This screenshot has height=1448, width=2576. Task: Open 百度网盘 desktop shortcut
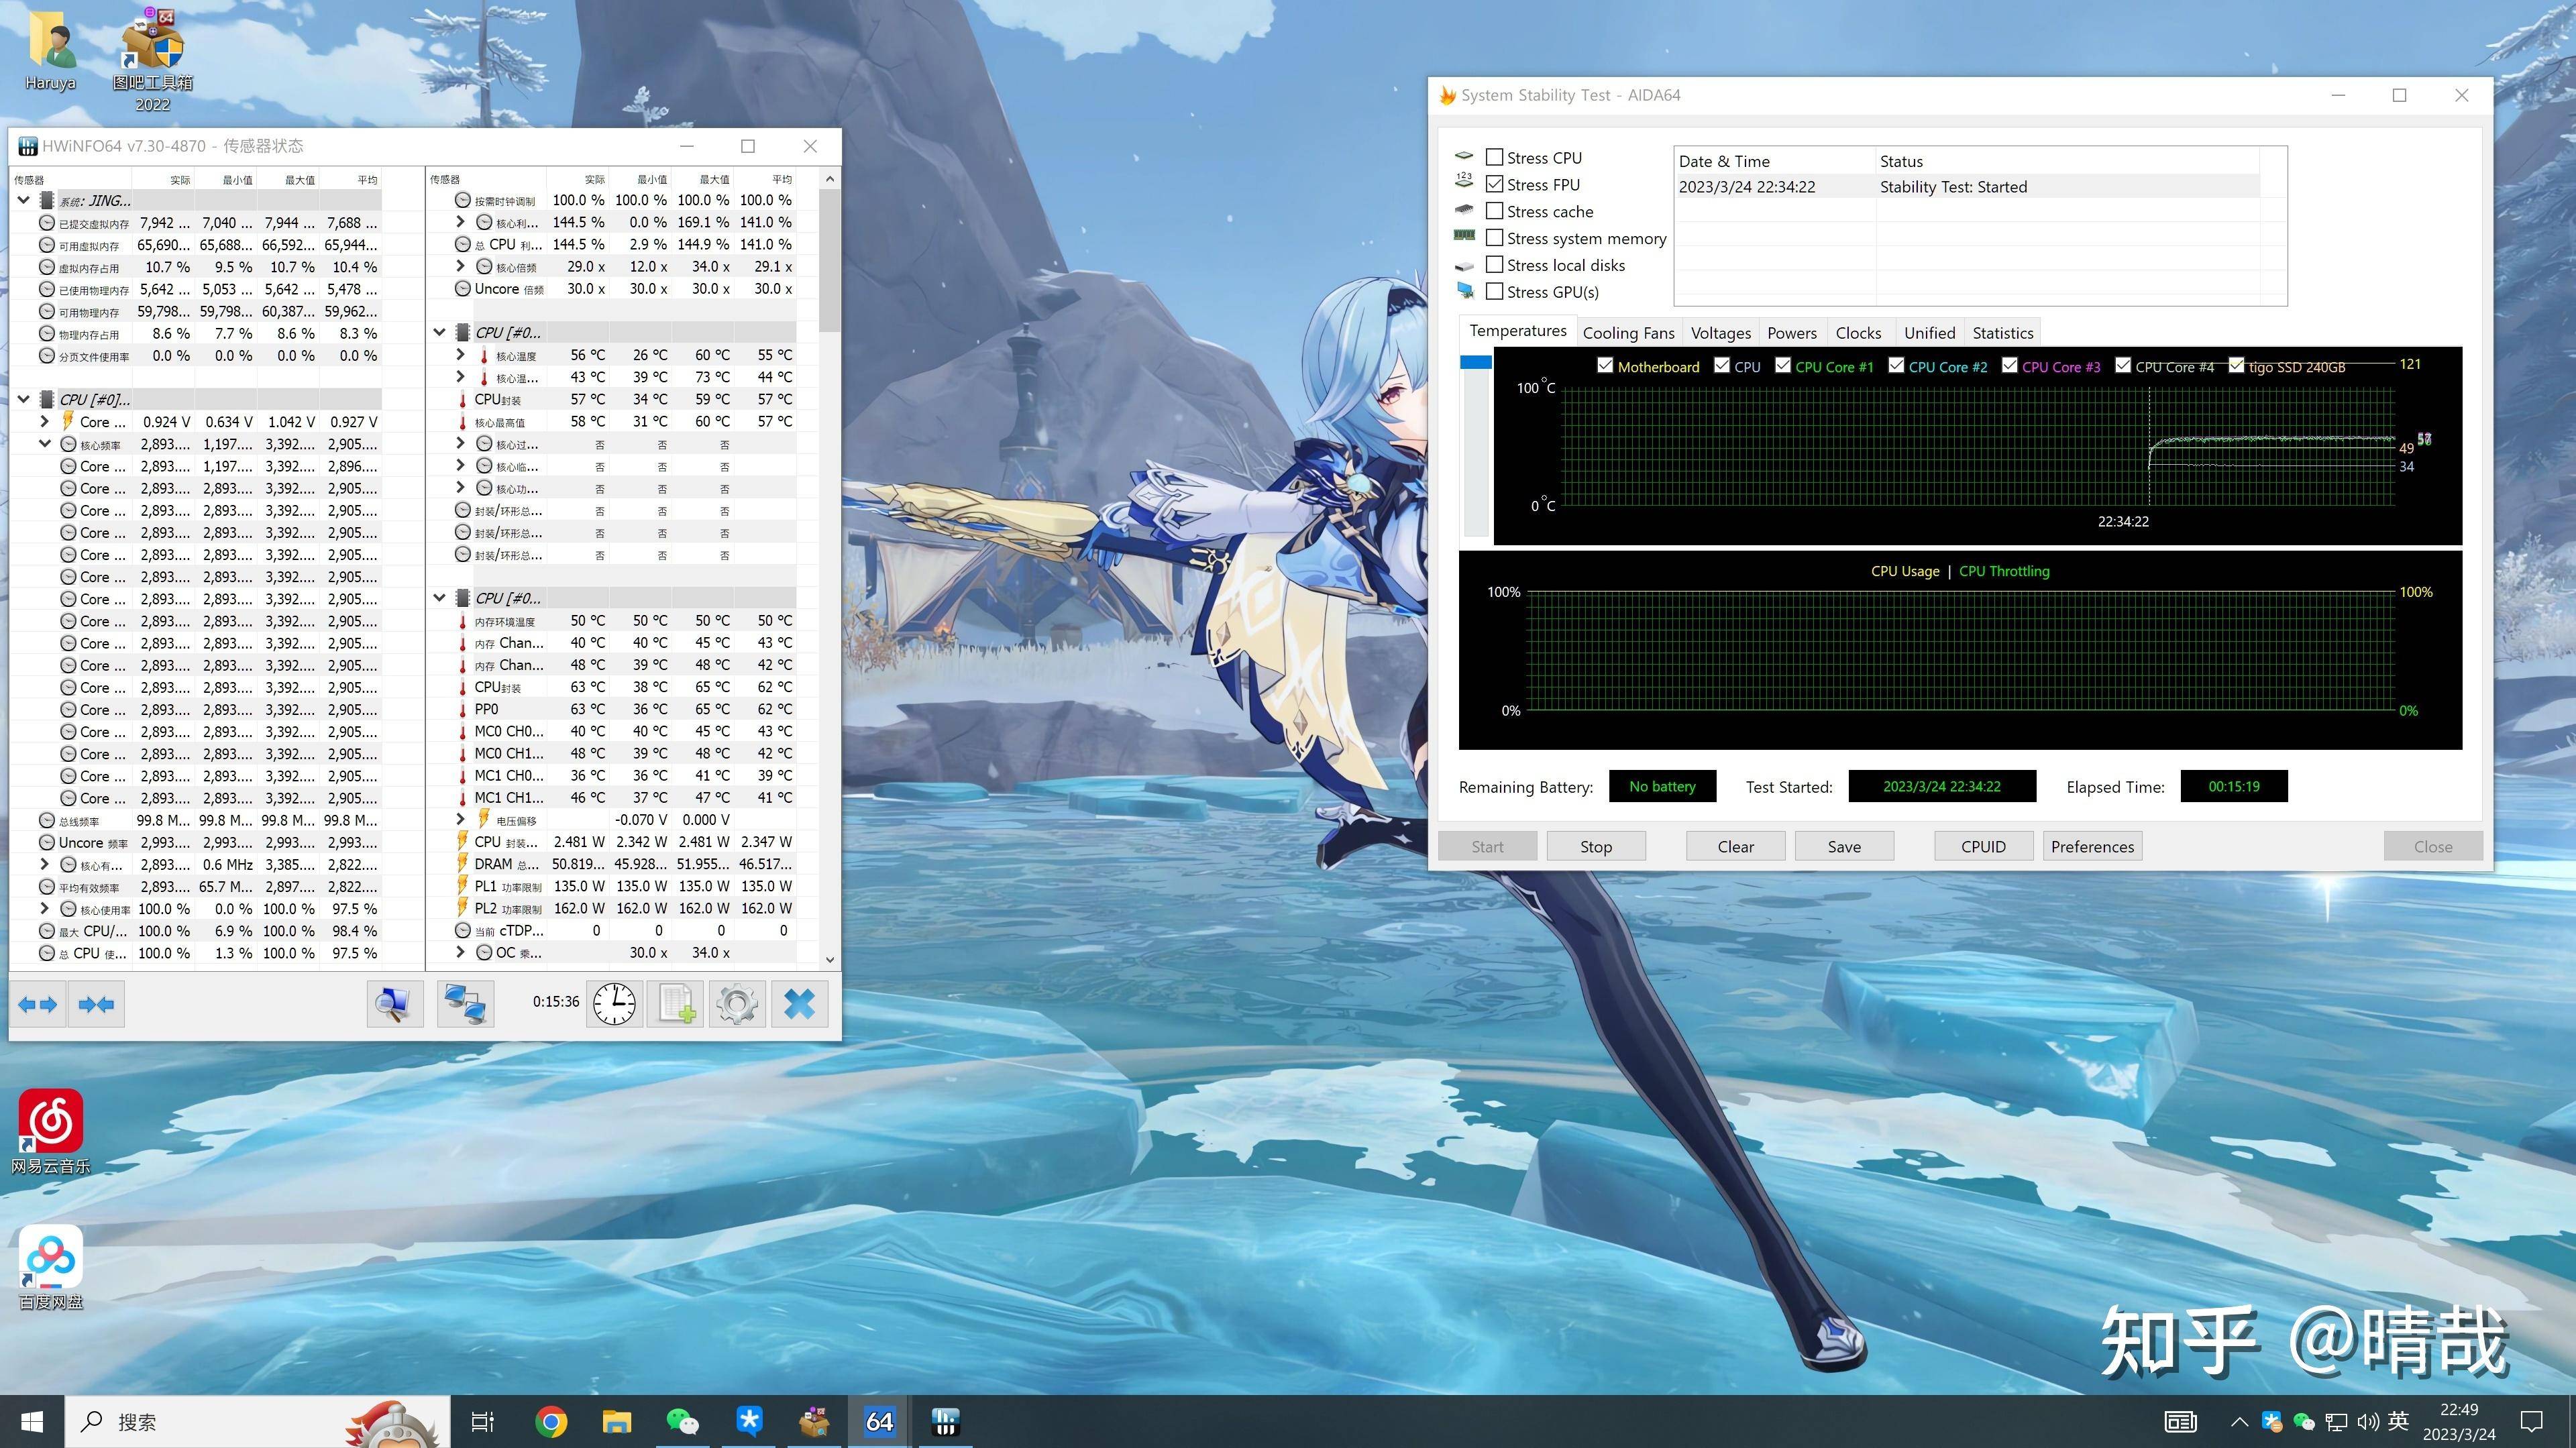[50, 1268]
